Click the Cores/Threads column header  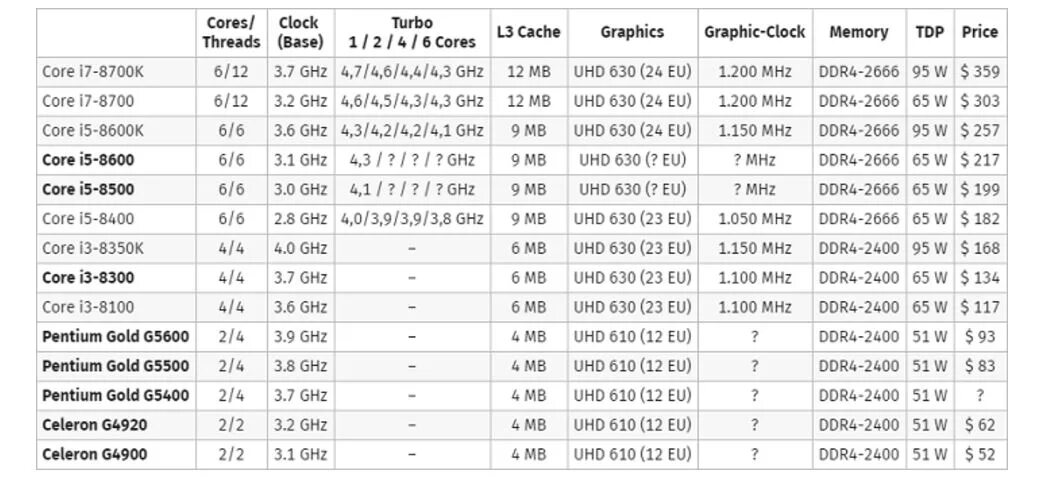click(231, 32)
